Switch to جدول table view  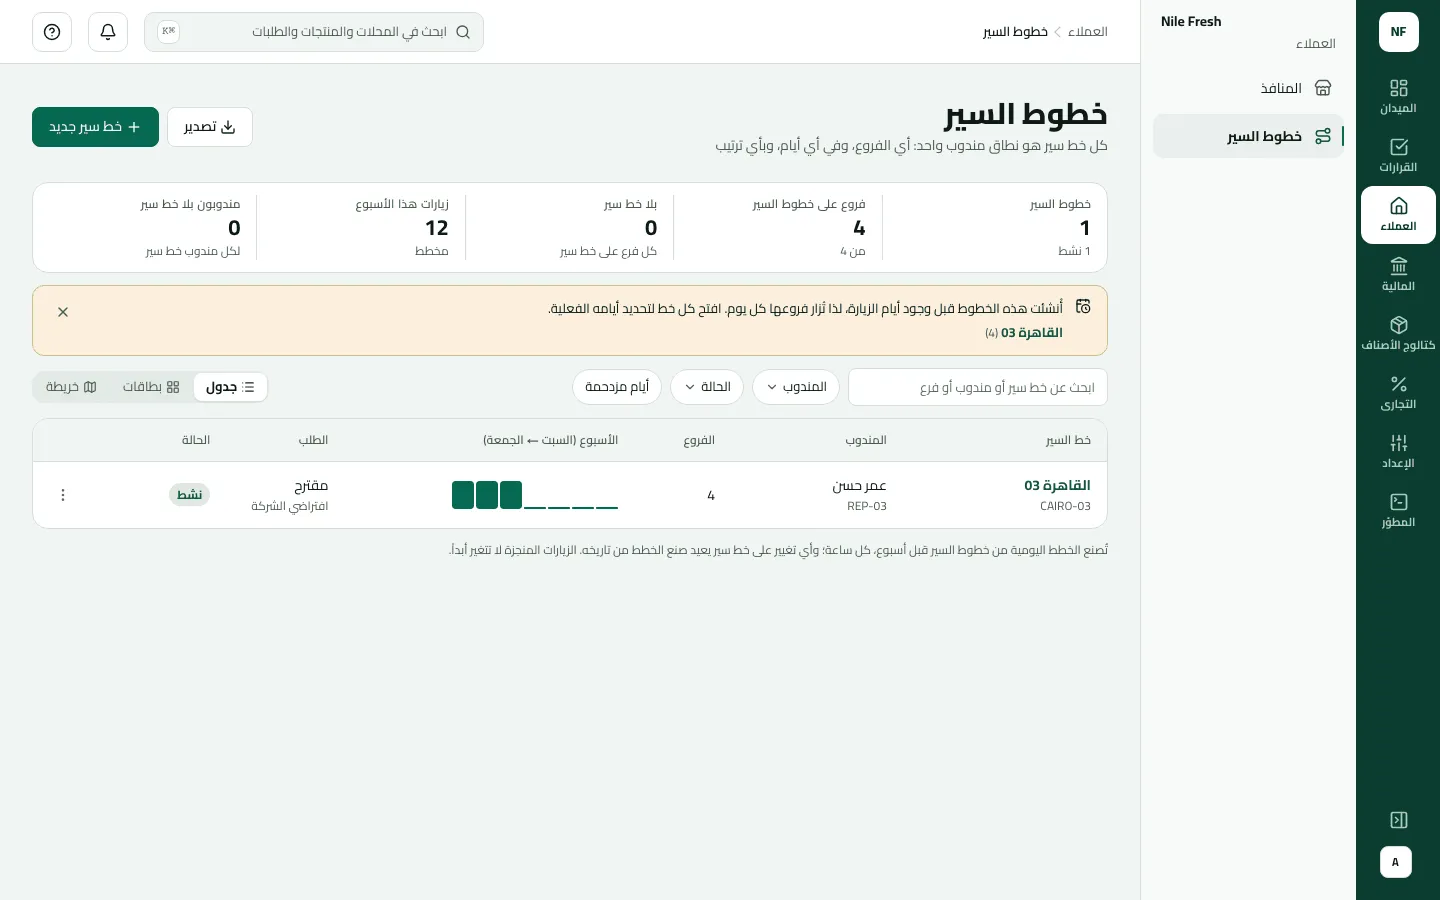click(x=231, y=387)
